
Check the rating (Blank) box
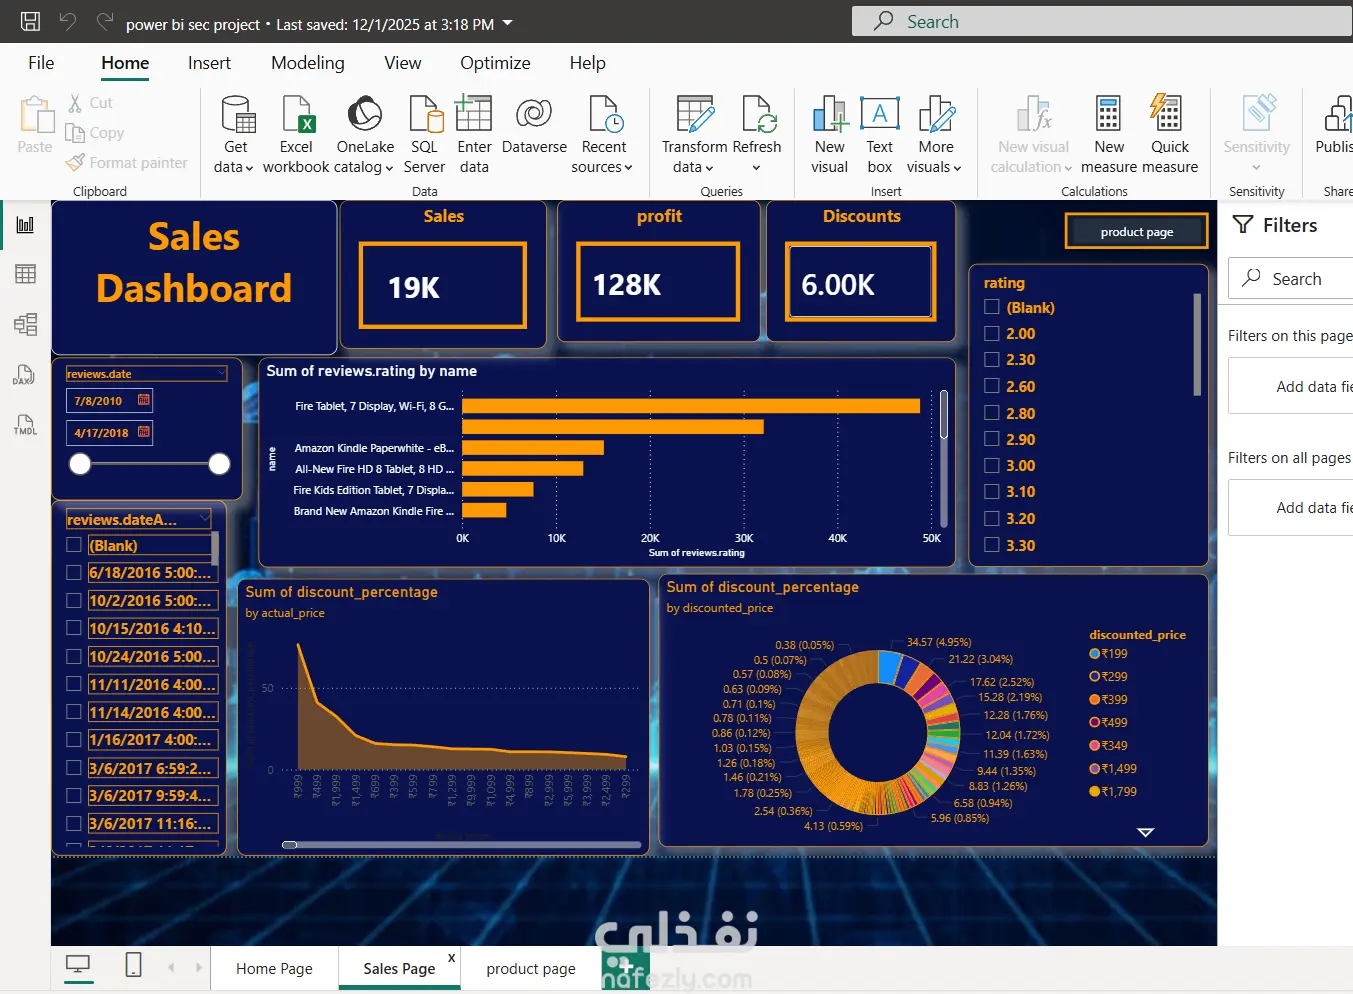[992, 307]
